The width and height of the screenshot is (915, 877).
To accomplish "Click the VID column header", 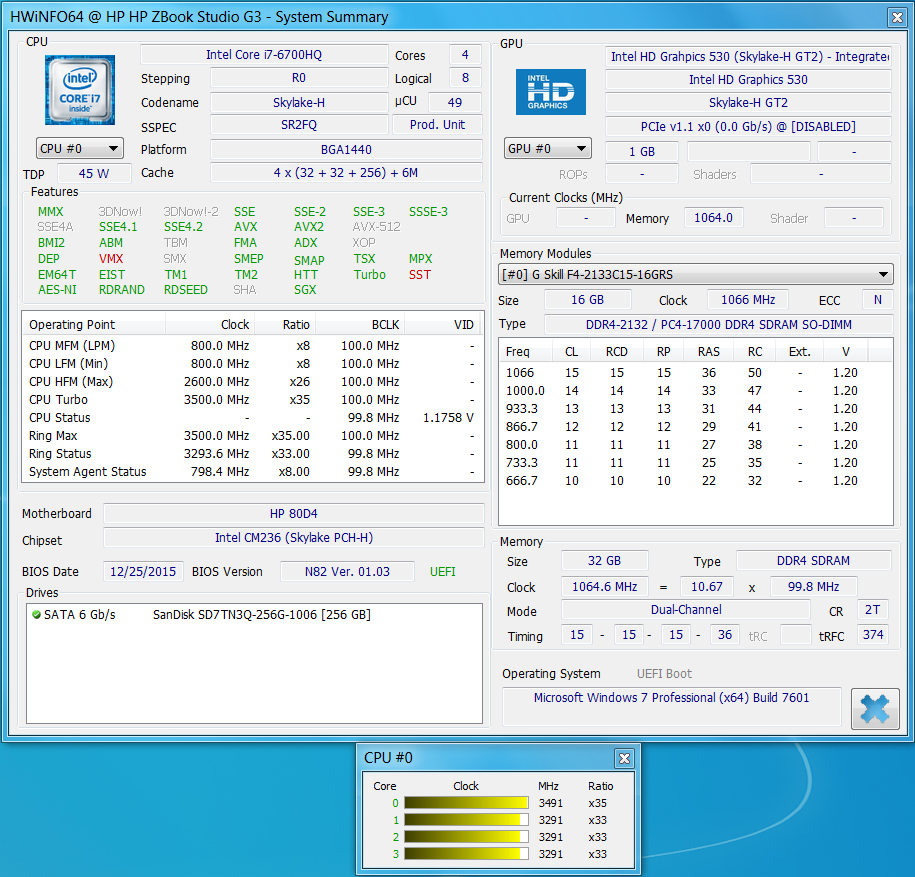I will click(442, 324).
